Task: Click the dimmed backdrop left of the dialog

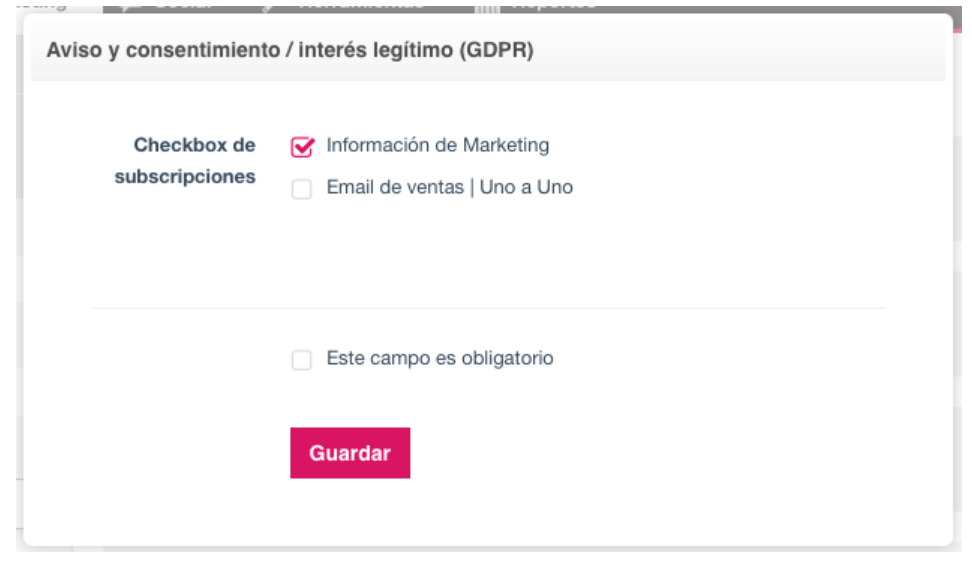Action: pyautogui.click(x=19, y=279)
